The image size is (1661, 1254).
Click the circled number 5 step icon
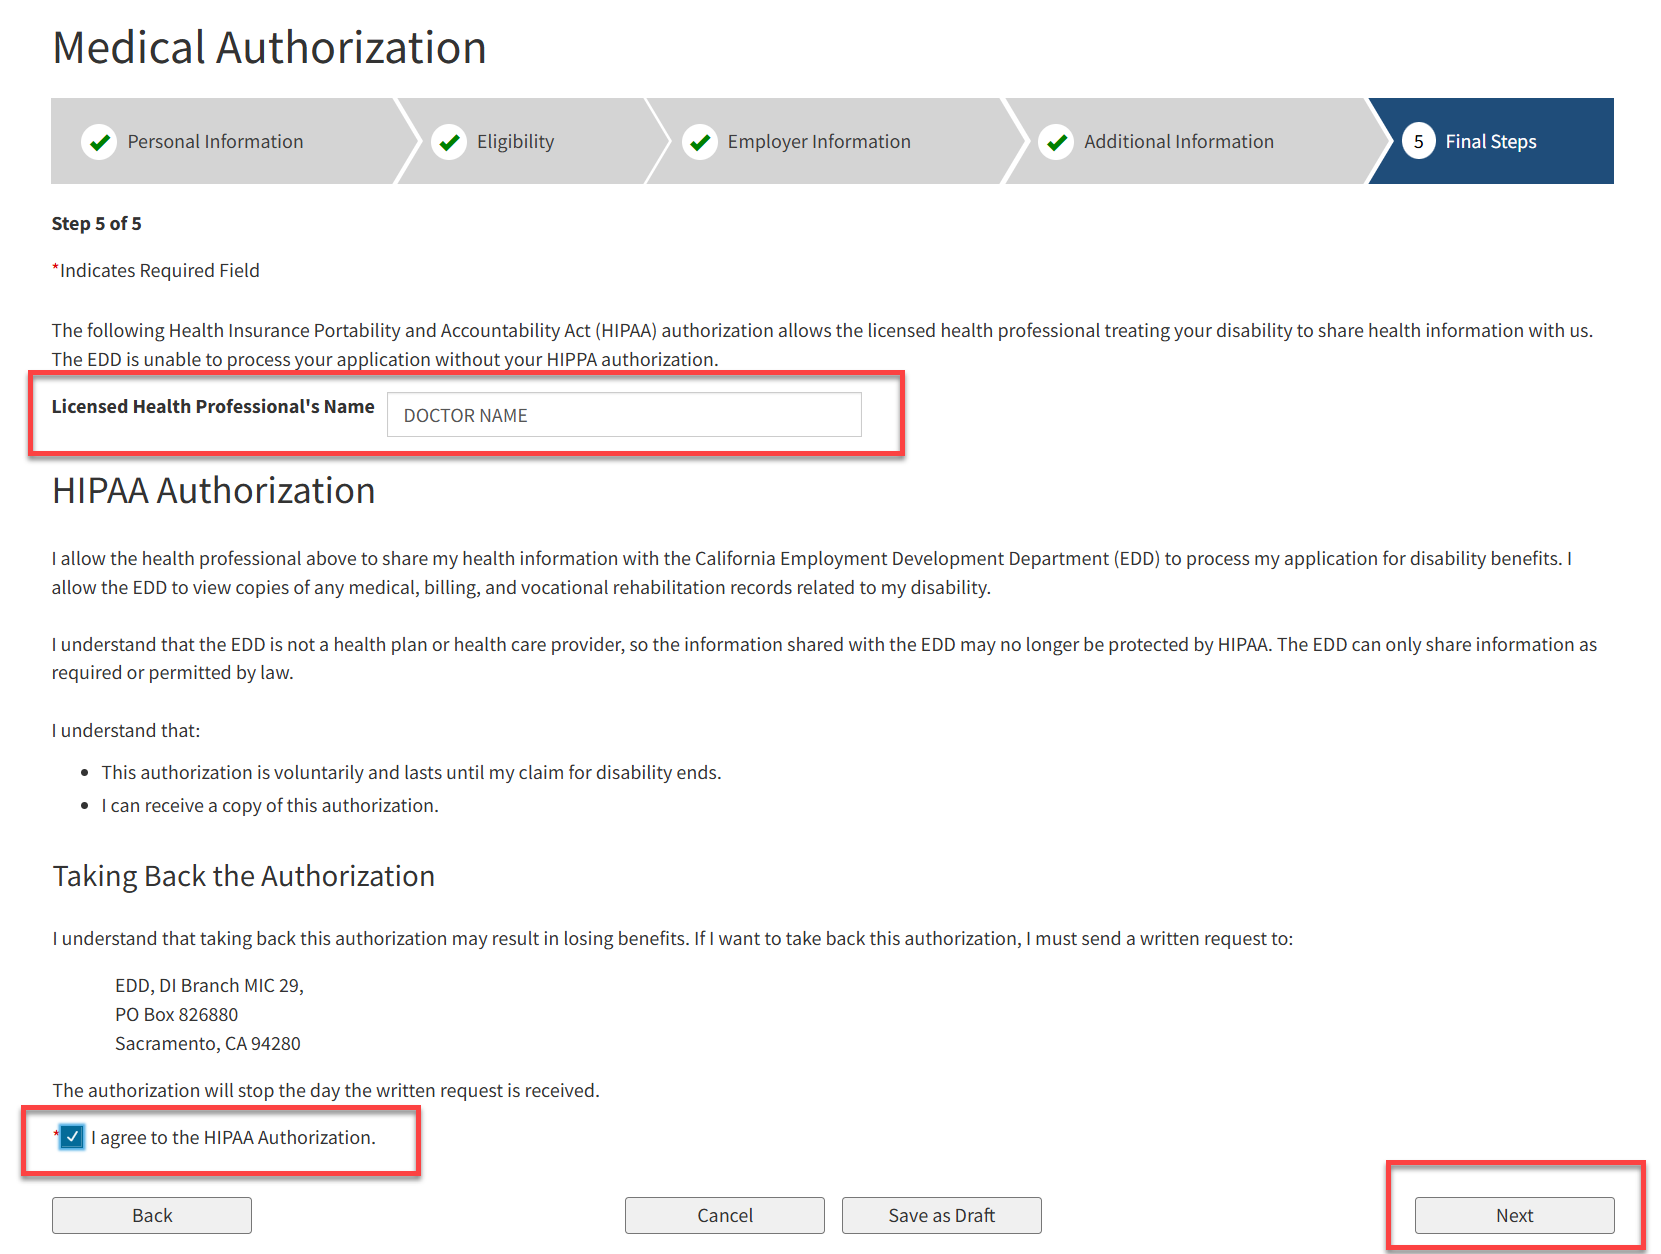click(x=1418, y=142)
